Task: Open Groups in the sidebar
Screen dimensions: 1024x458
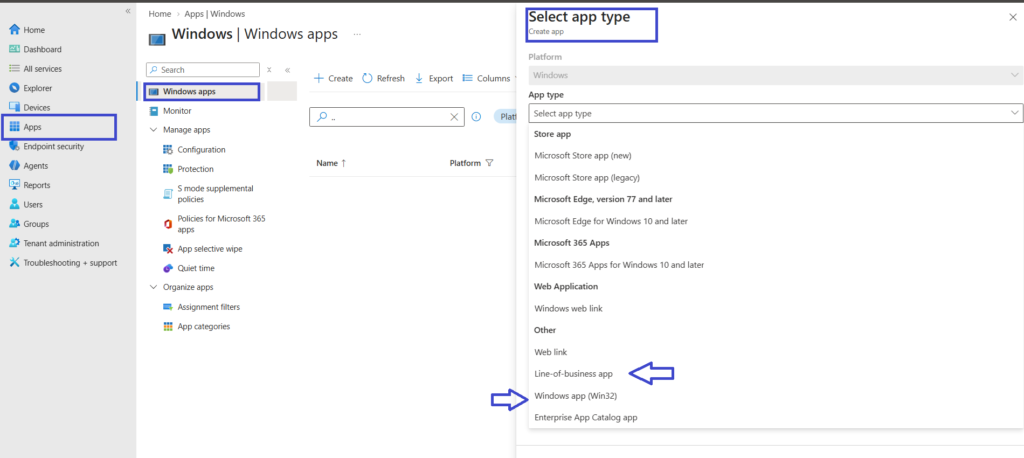Action: [x=36, y=223]
